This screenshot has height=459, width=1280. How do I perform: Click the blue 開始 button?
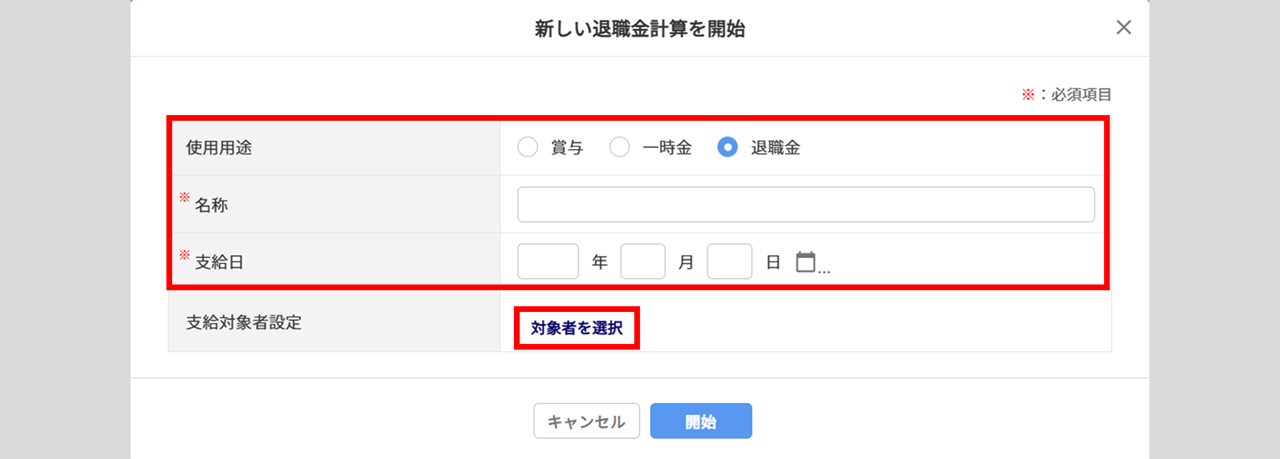click(x=701, y=421)
